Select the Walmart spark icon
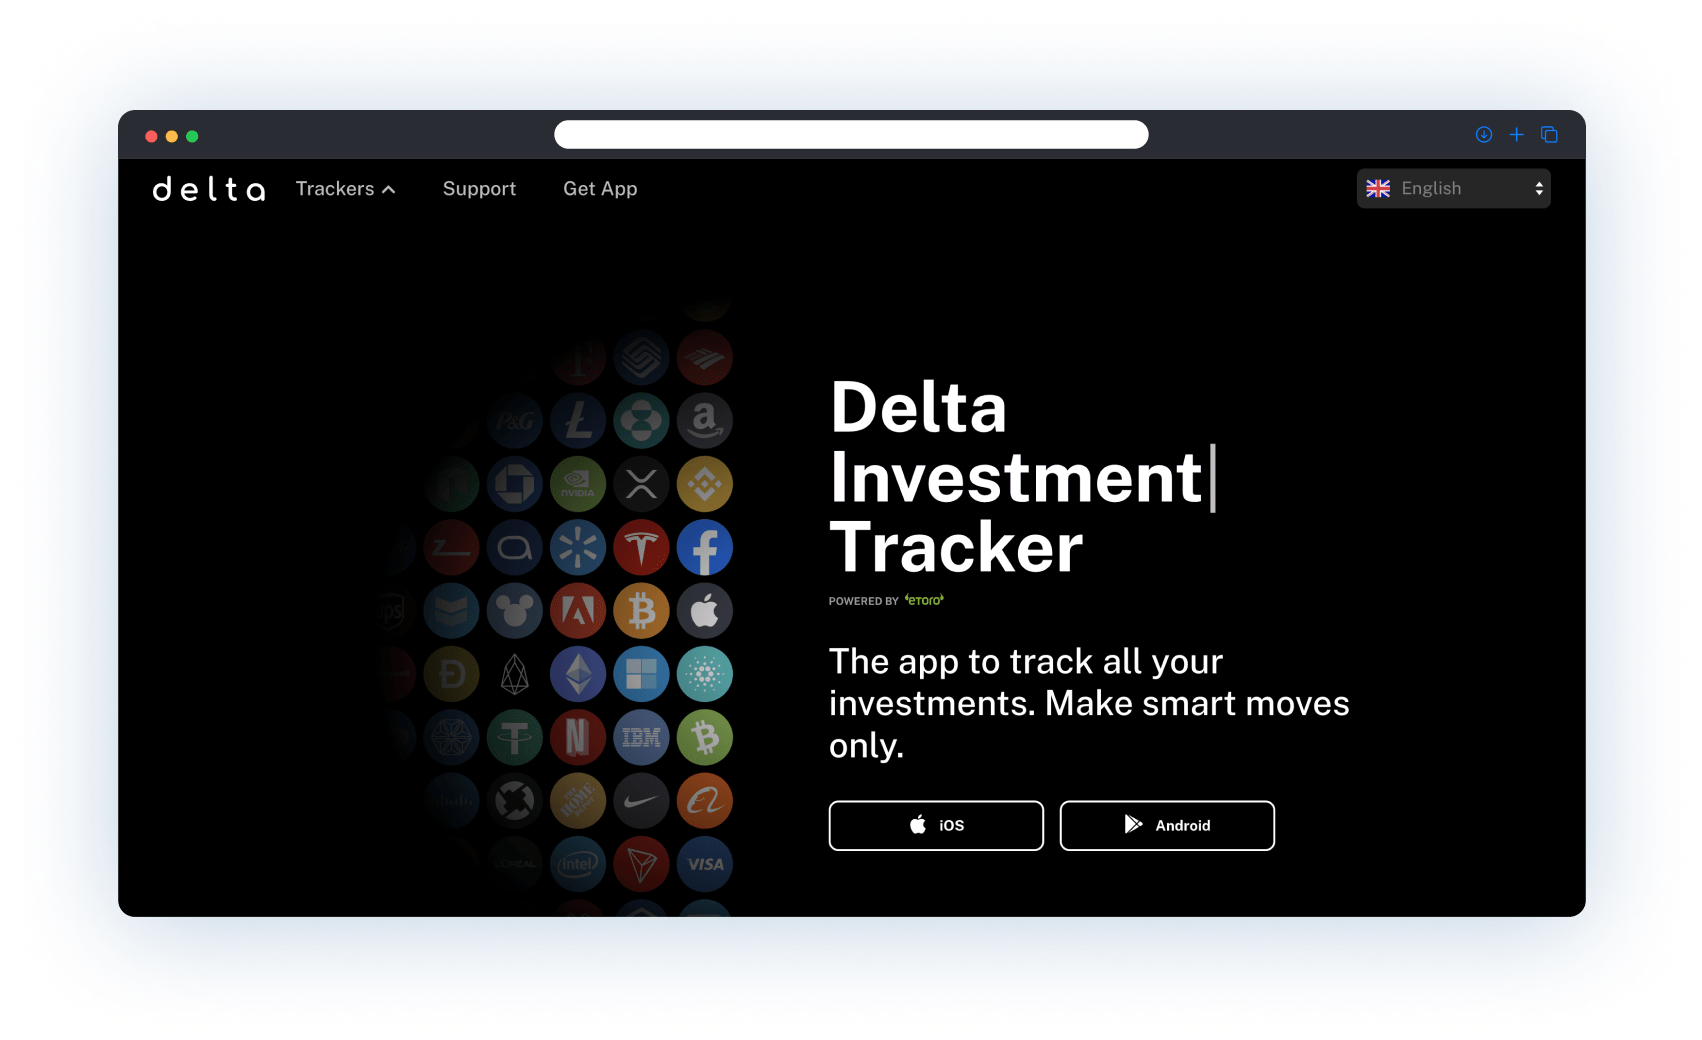The height and width of the screenshot is (1040, 1702). tap(578, 548)
